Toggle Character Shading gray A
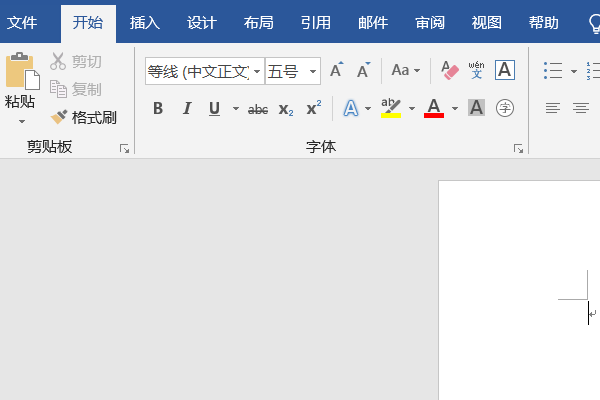Screen dimensions: 600x400 coord(476,108)
